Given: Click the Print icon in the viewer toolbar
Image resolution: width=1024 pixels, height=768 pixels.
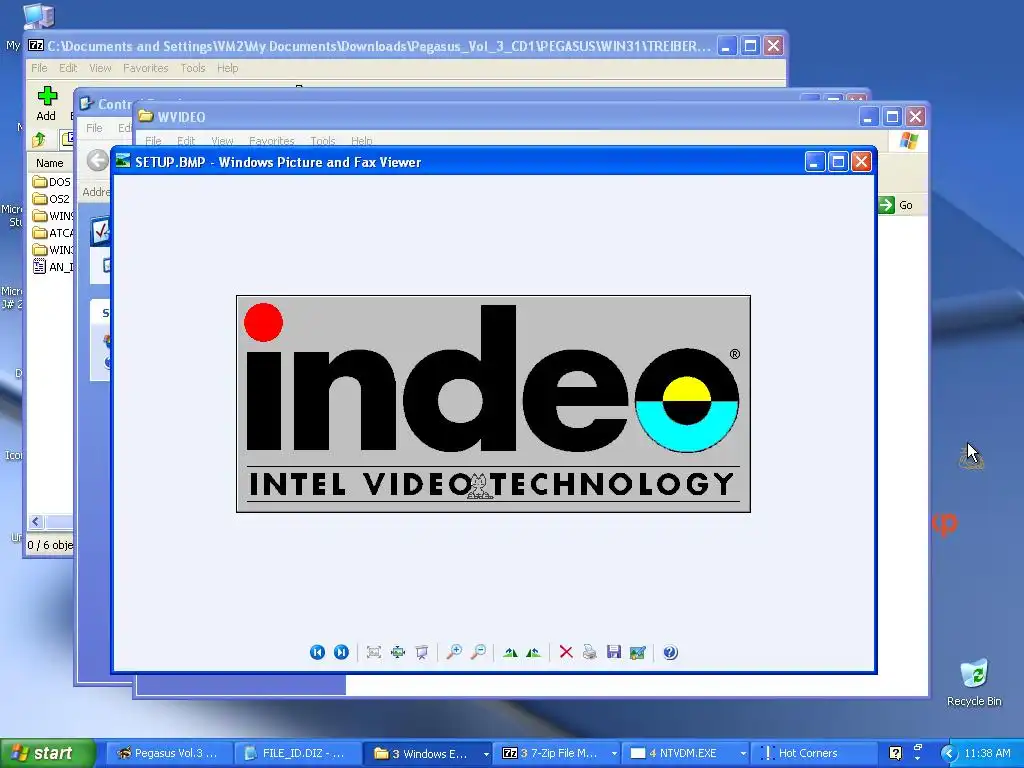Looking at the screenshot, I should (590, 652).
